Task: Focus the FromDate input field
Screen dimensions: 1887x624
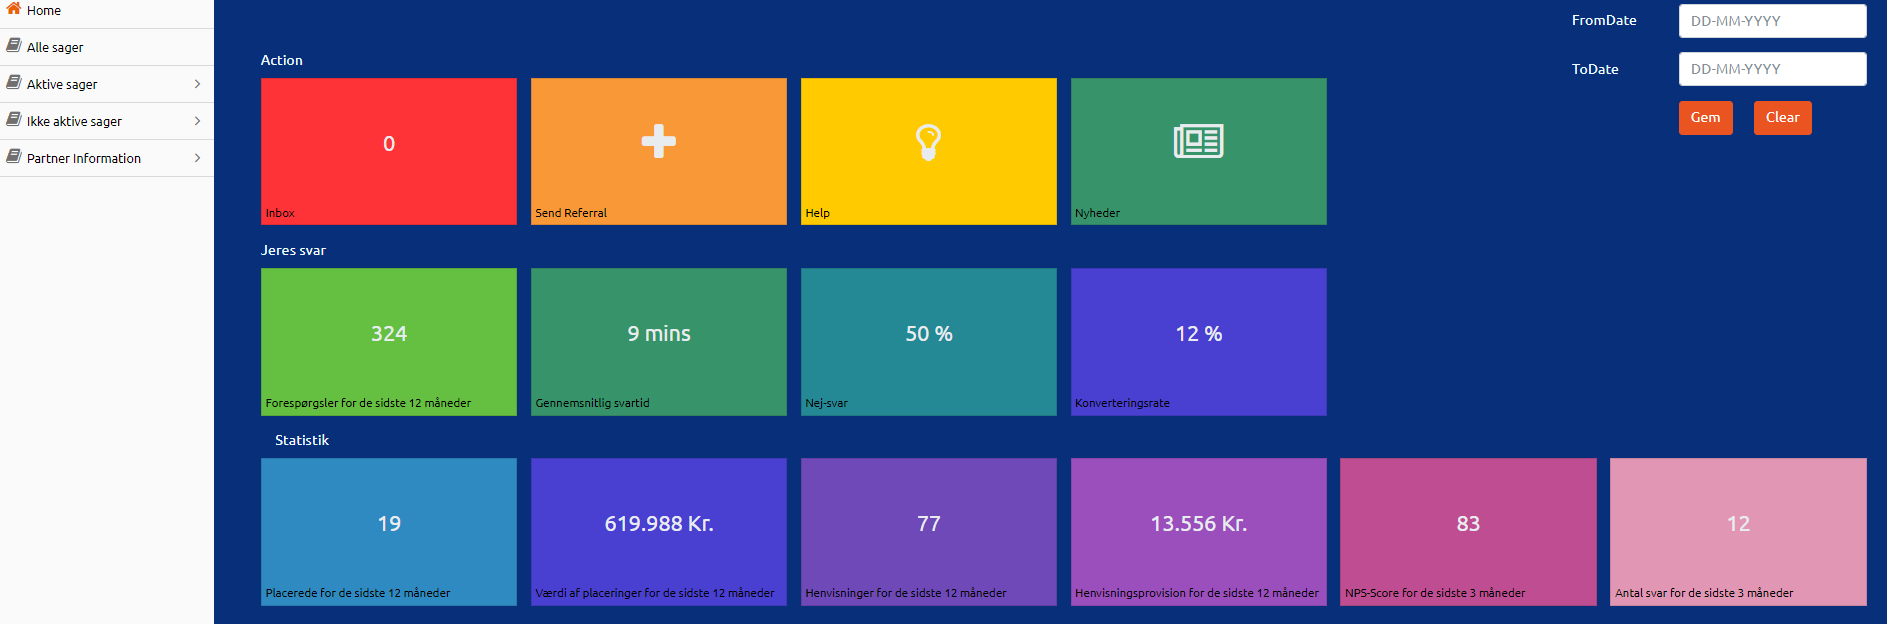Action: 1771,21
